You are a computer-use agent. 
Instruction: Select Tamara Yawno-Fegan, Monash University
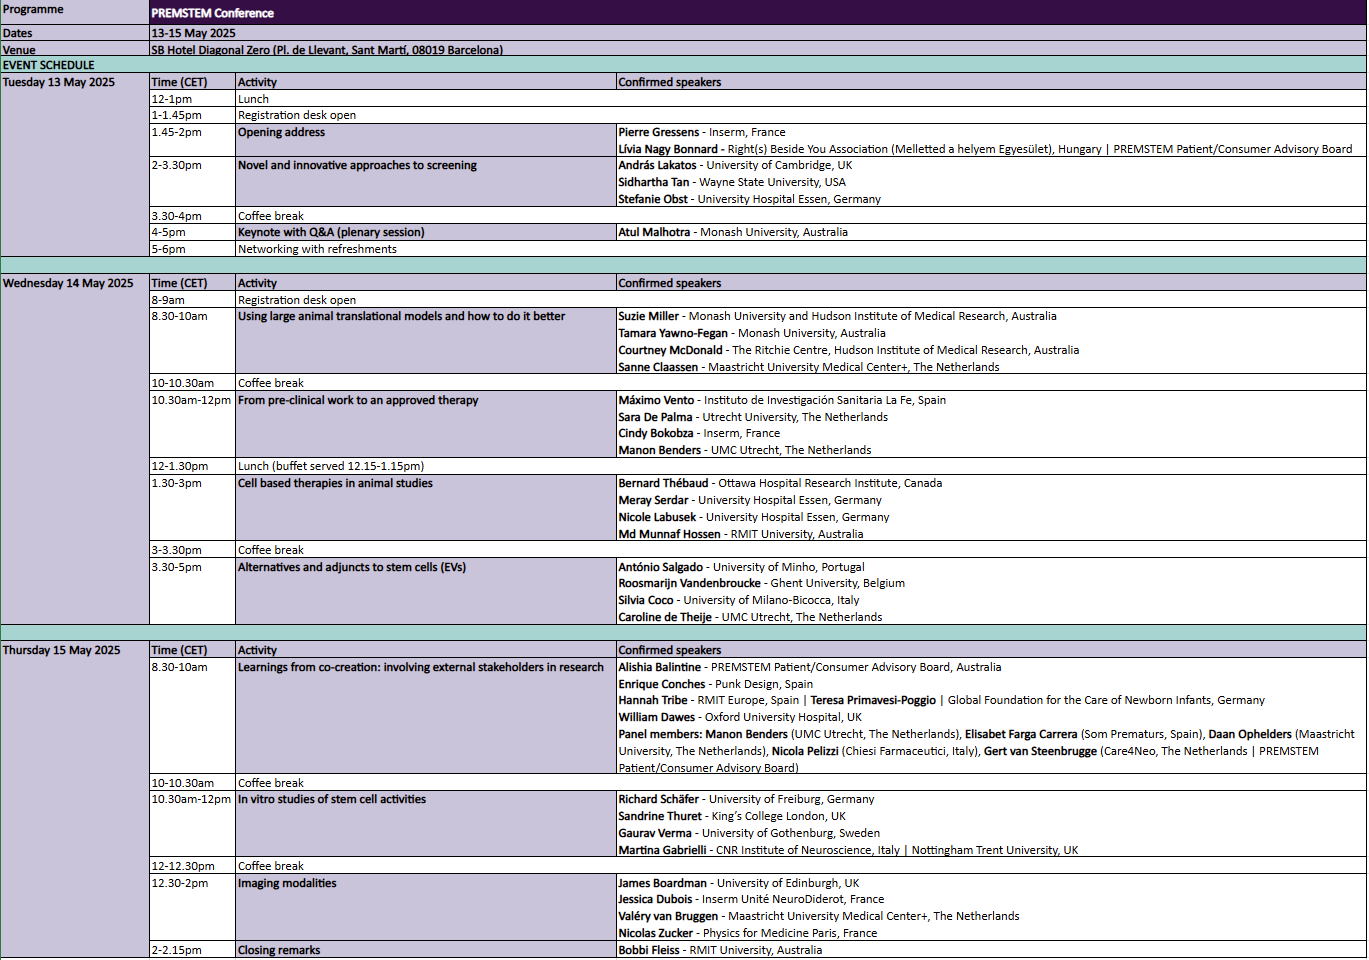coord(752,333)
